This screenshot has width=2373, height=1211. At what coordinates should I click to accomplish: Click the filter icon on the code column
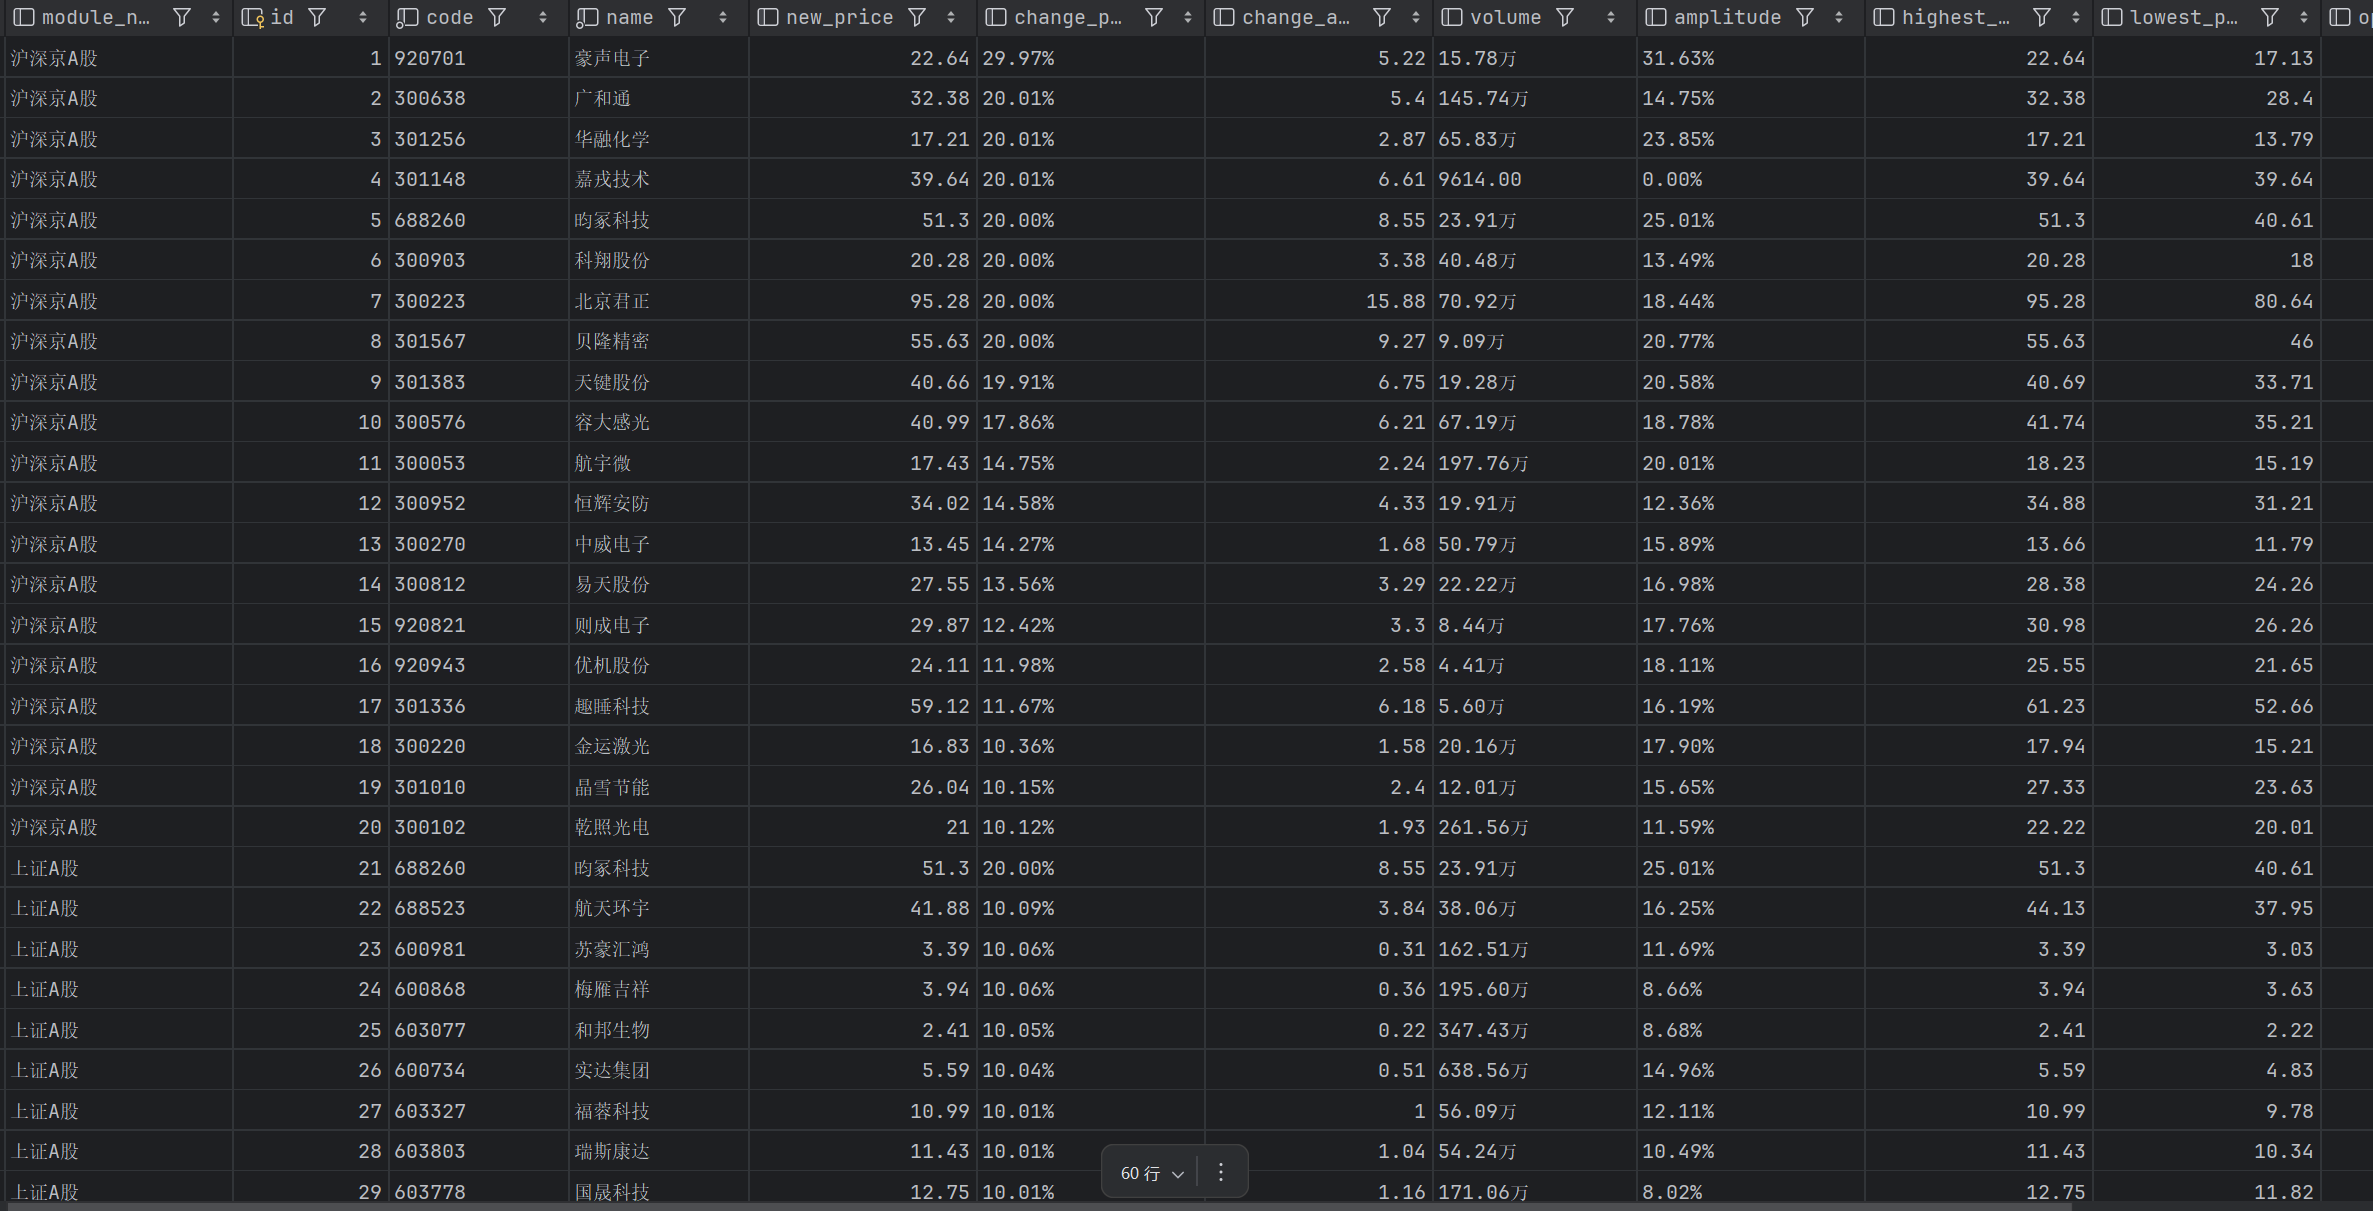(497, 17)
